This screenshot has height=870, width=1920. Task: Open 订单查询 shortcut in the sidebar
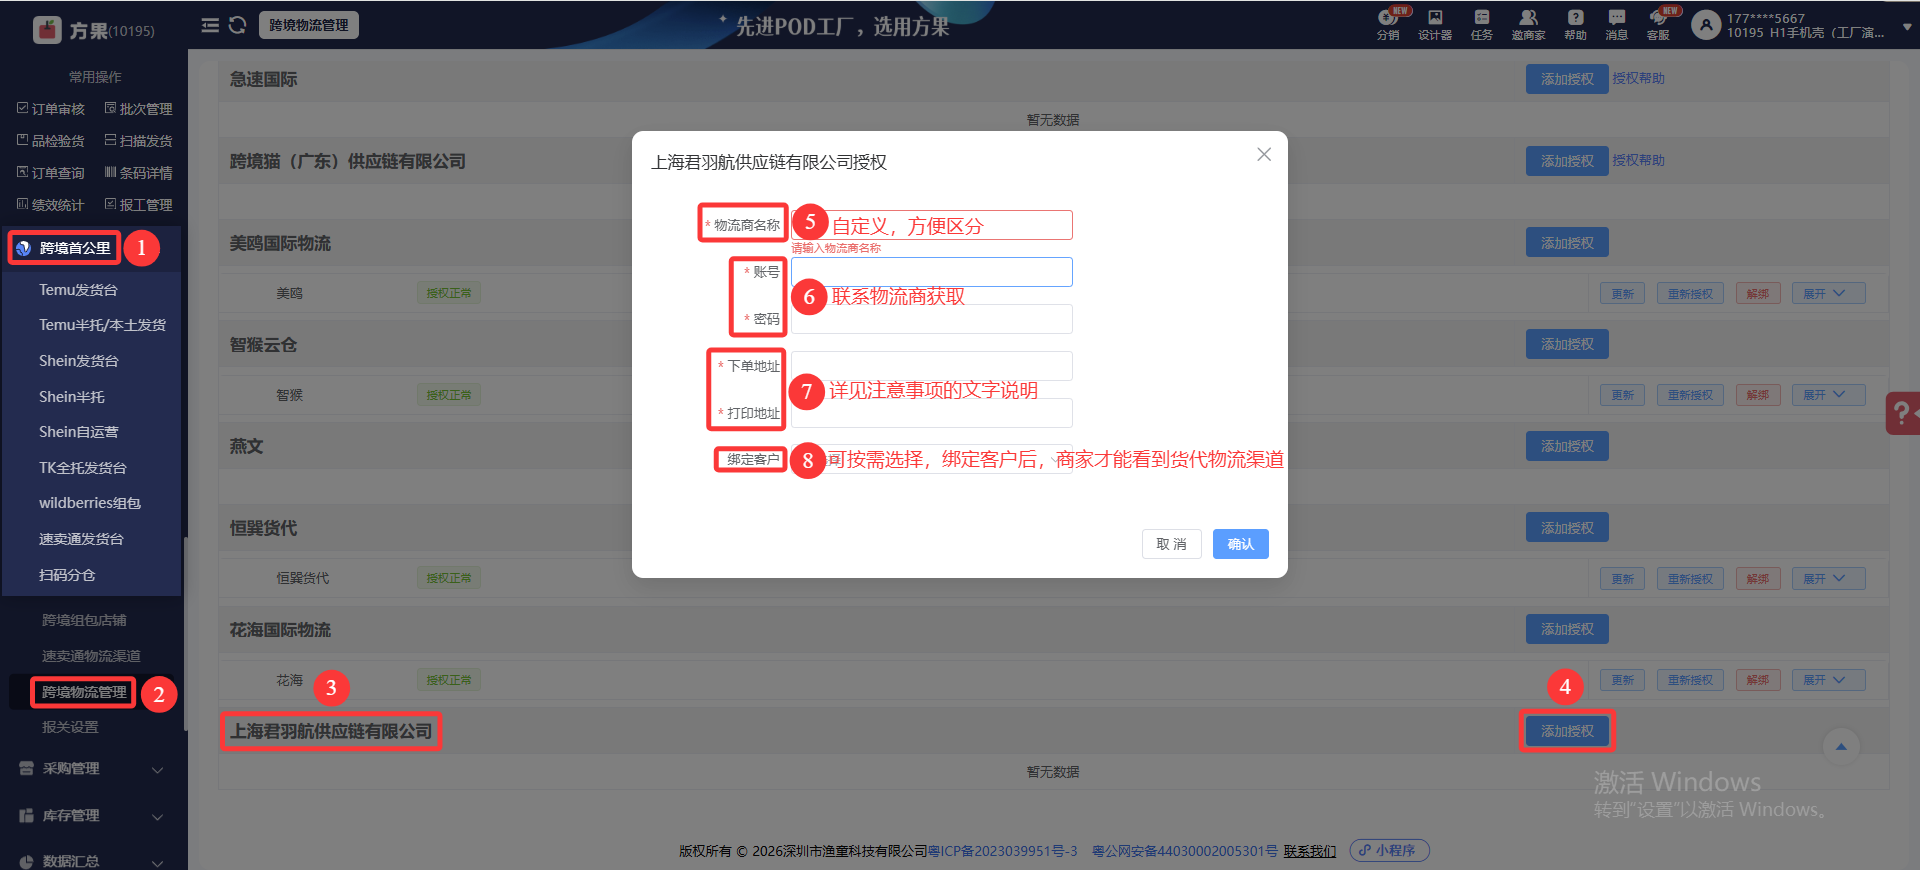pyautogui.click(x=51, y=173)
